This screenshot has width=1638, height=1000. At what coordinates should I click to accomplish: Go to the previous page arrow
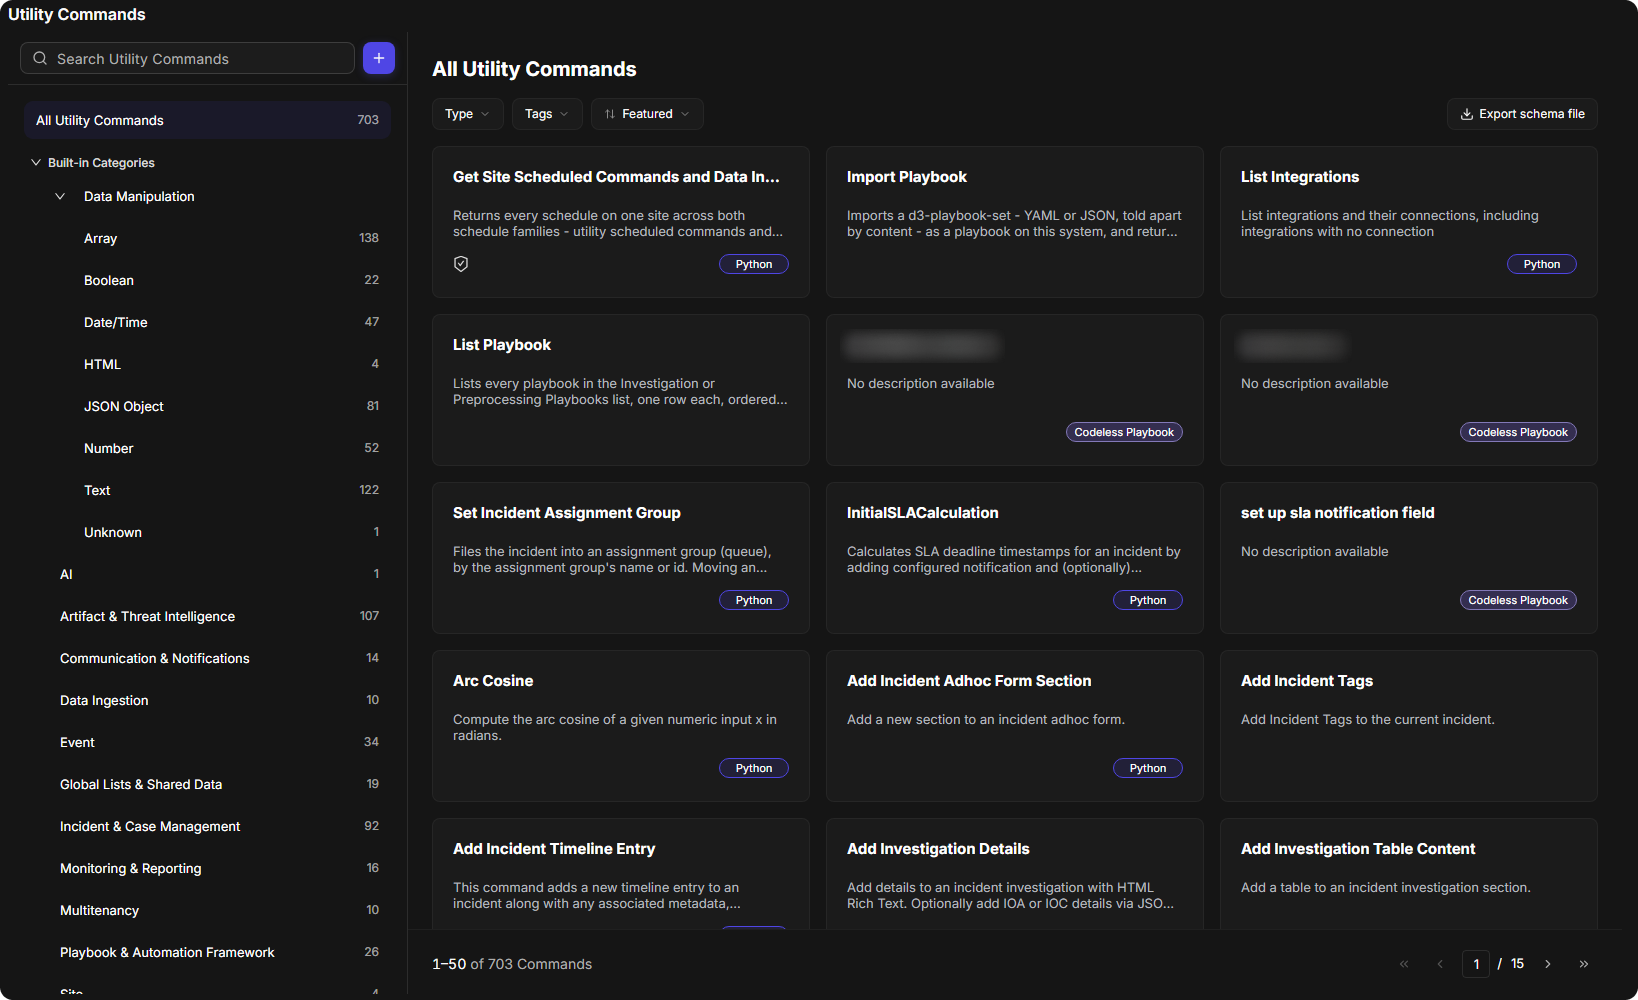coord(1440,964)
